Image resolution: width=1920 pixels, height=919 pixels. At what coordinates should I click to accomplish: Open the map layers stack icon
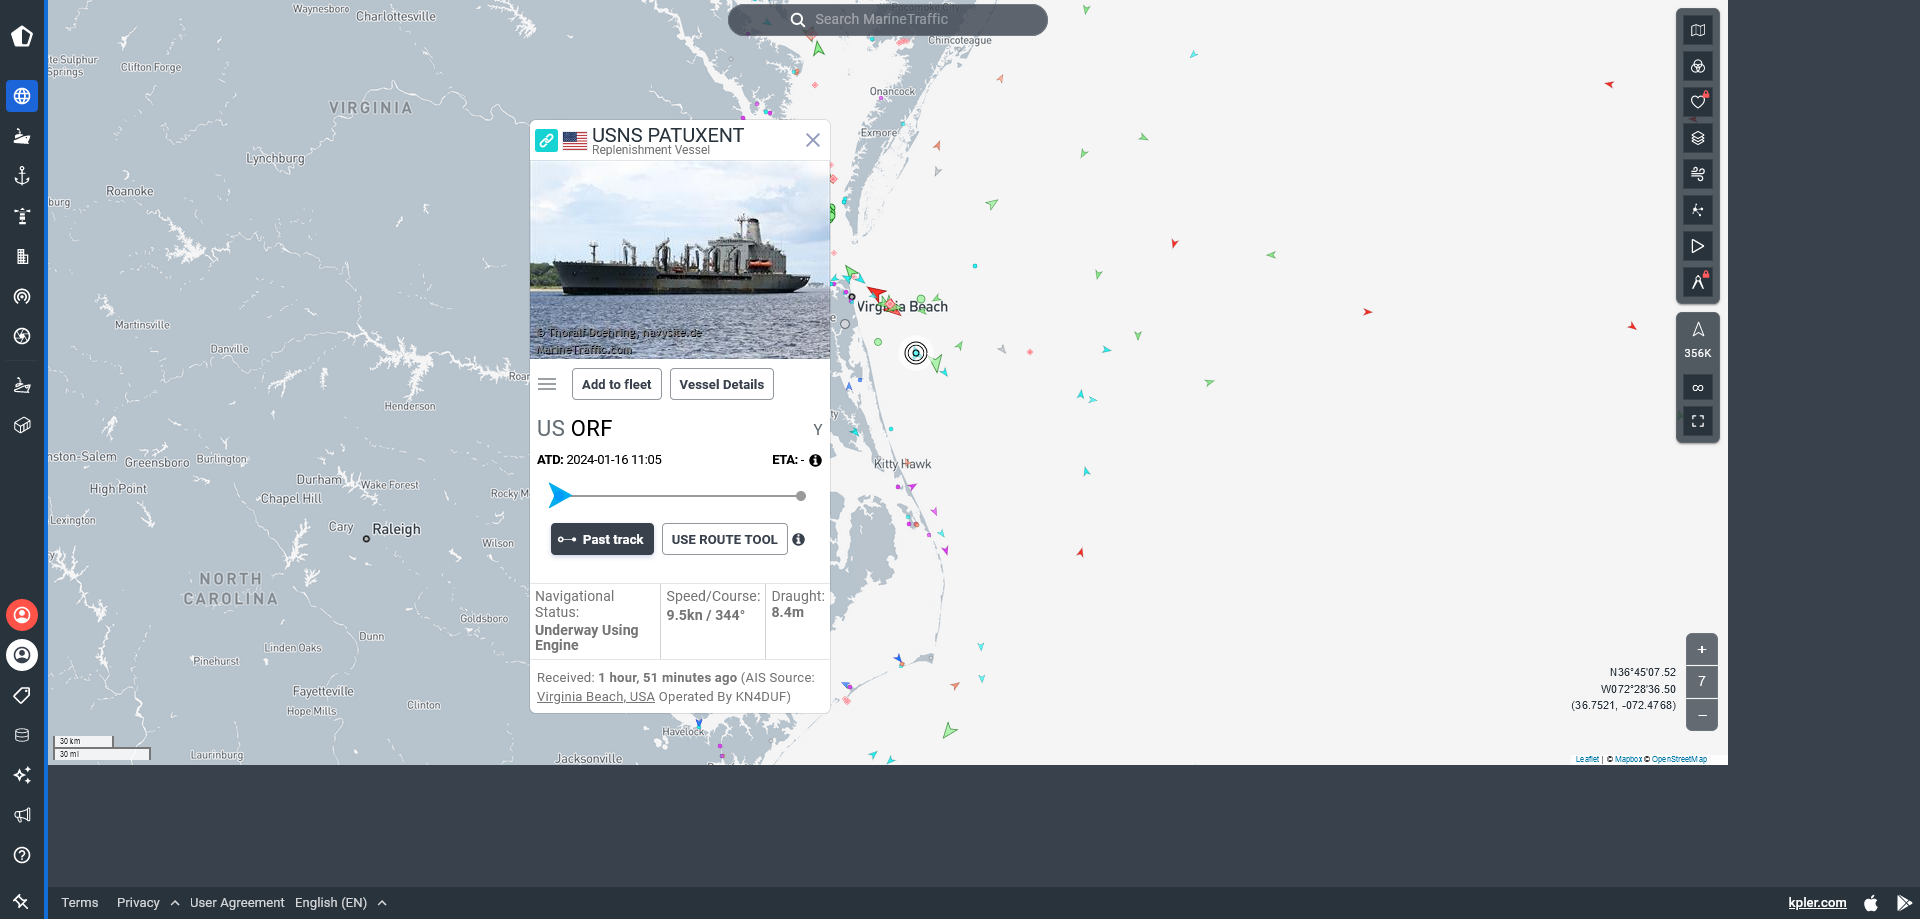click(x=1698, y=138)
